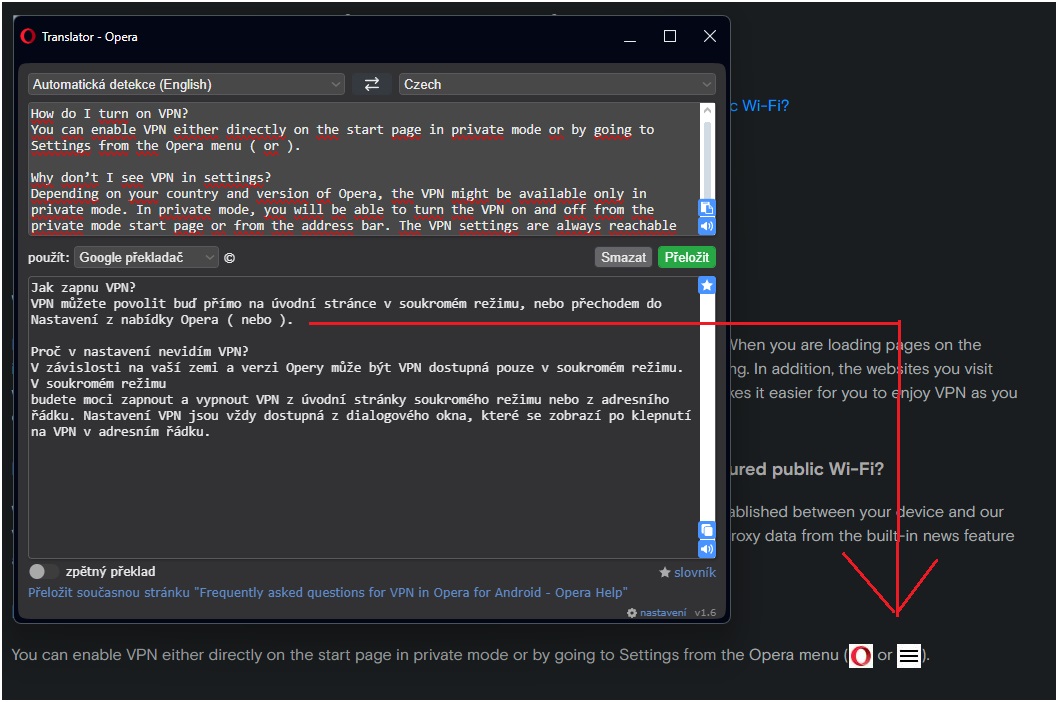This screenshot has width=1058, height=702.
Task: Open the slovník link
Action: 694,572
